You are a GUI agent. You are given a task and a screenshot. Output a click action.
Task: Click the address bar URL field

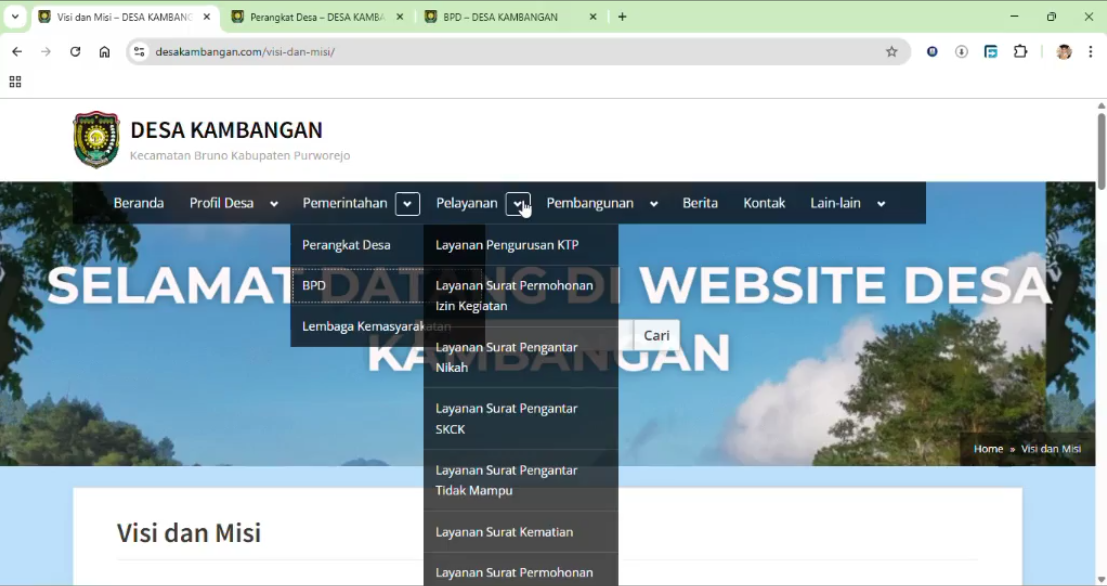pos(500,52)
